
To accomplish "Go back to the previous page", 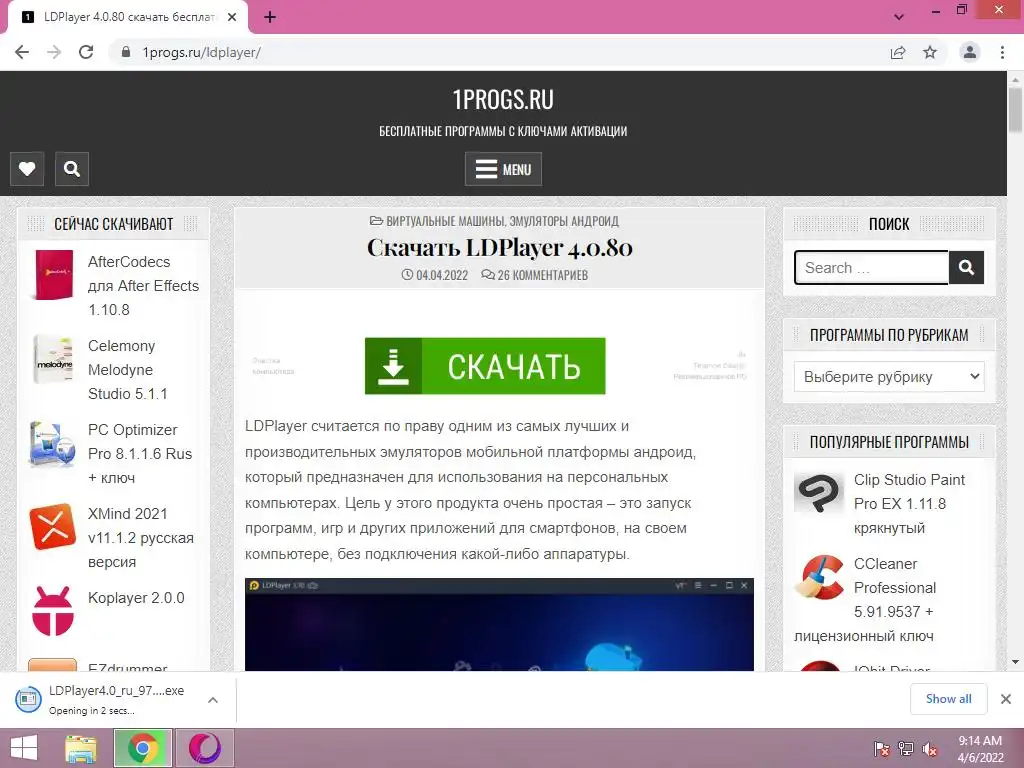I will [22, 52].
